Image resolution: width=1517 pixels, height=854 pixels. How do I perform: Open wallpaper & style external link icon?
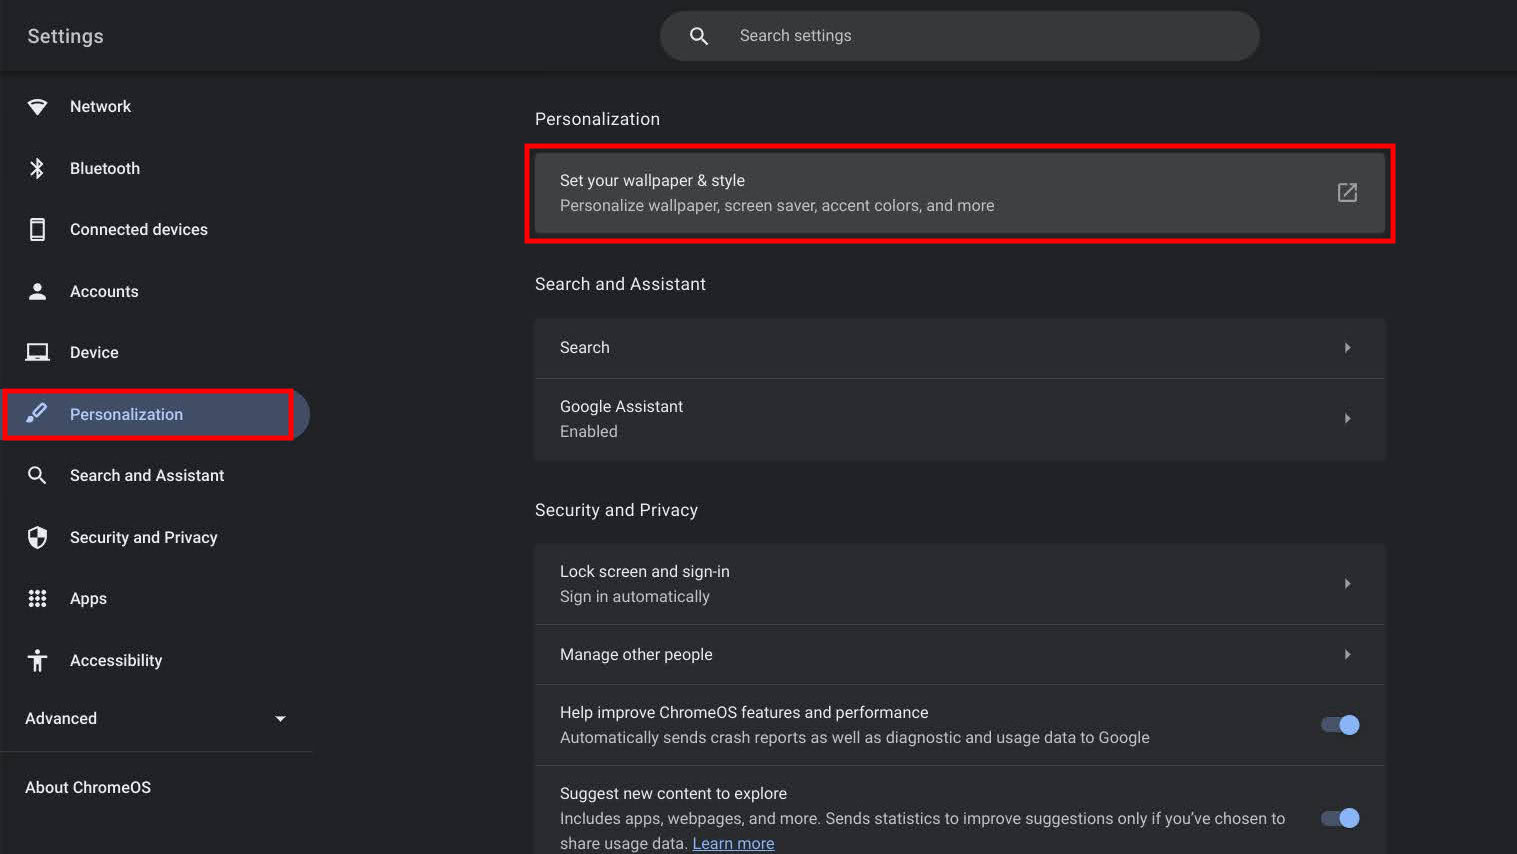click(x=1347, y=192)
